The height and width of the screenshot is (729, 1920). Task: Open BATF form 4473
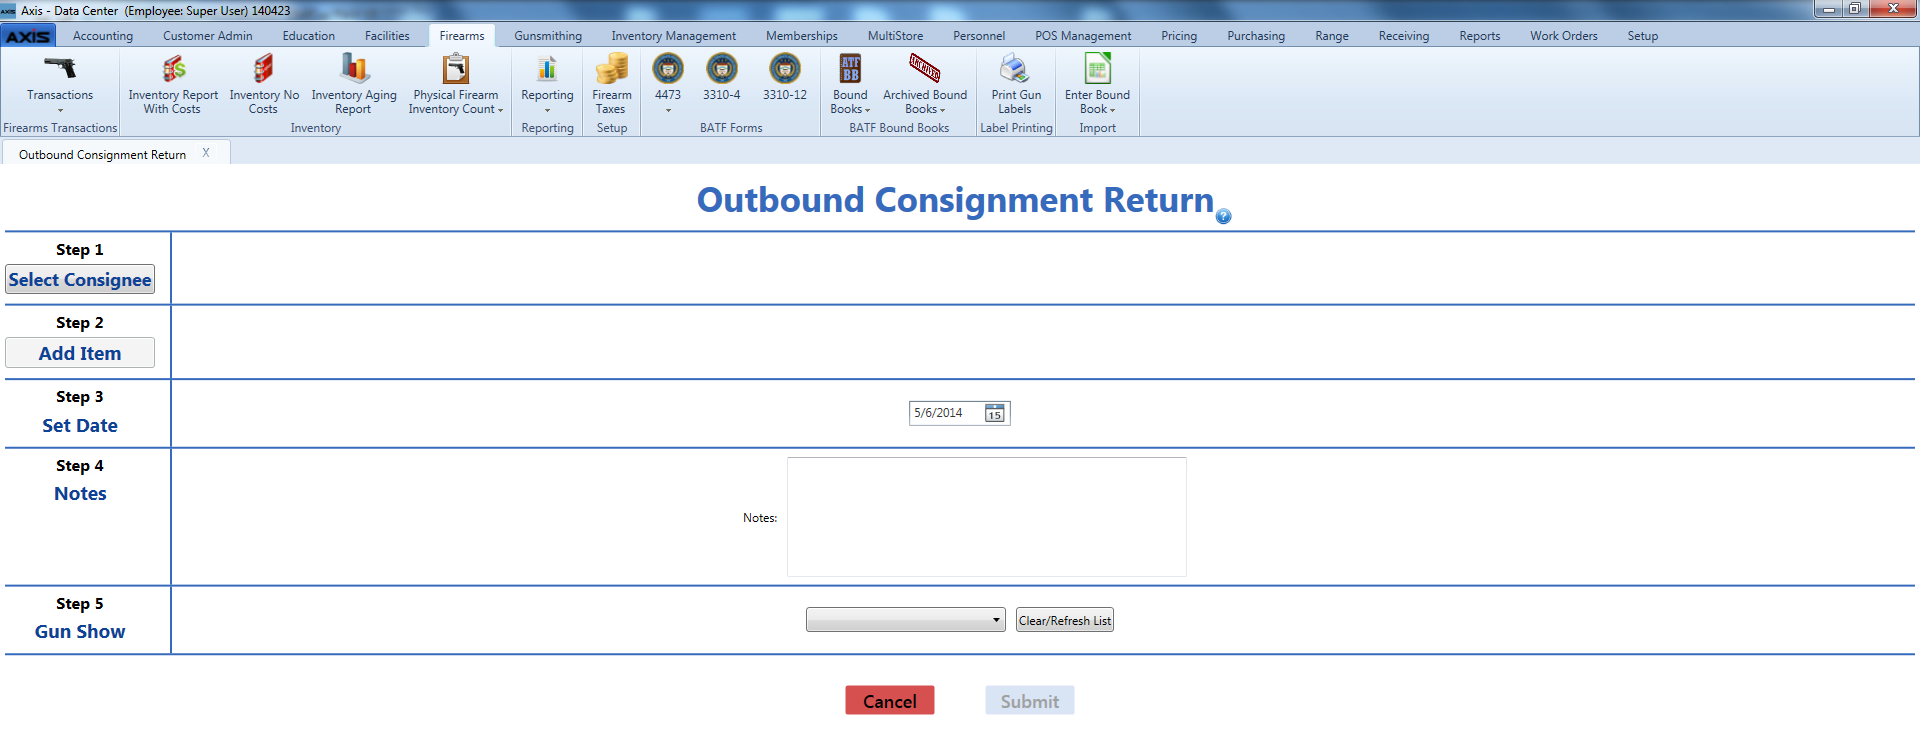click(x=668, y=78)
